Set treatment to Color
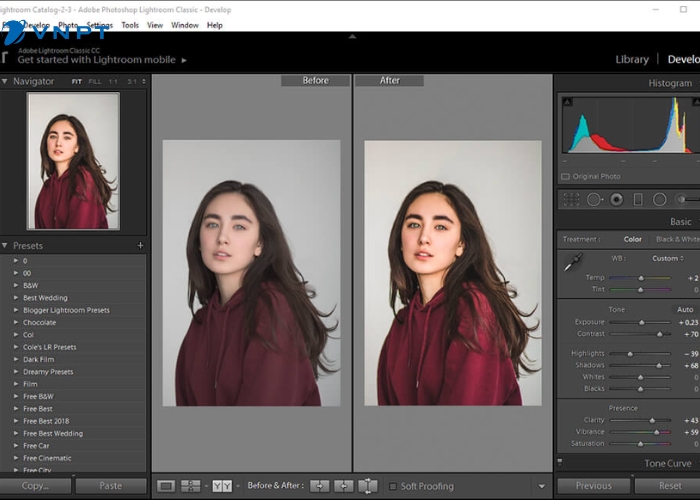Image resolution: width=700 pixels, height=500 pixels. (x=633, y=239)
